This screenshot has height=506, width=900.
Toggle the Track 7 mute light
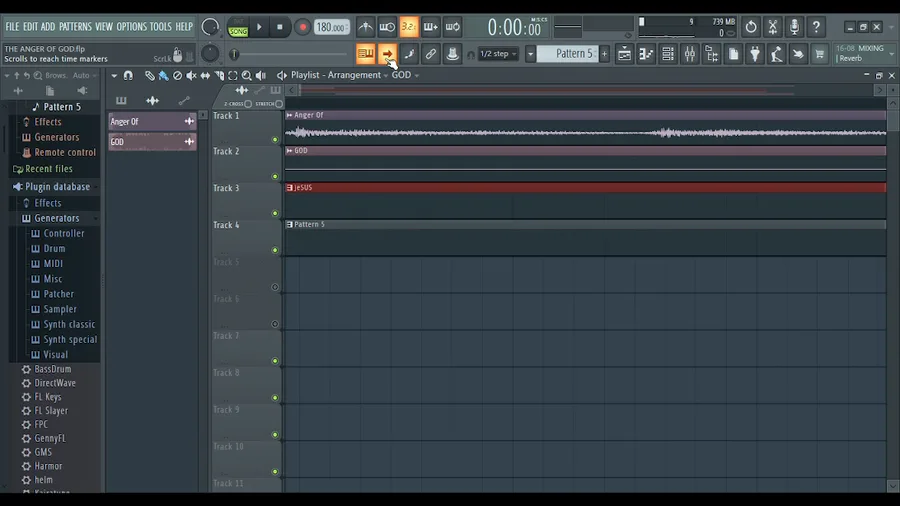[x=275, y=361]
